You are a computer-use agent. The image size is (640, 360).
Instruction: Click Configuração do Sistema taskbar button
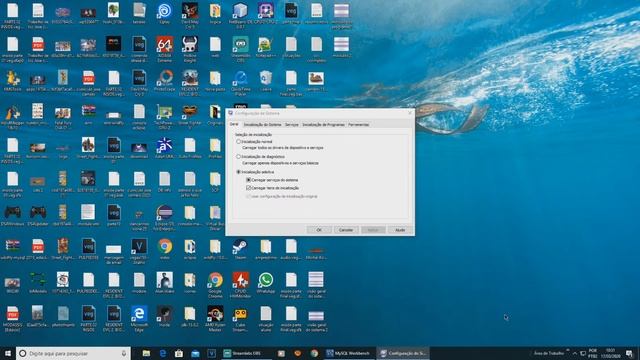click(x=403, y=353)
